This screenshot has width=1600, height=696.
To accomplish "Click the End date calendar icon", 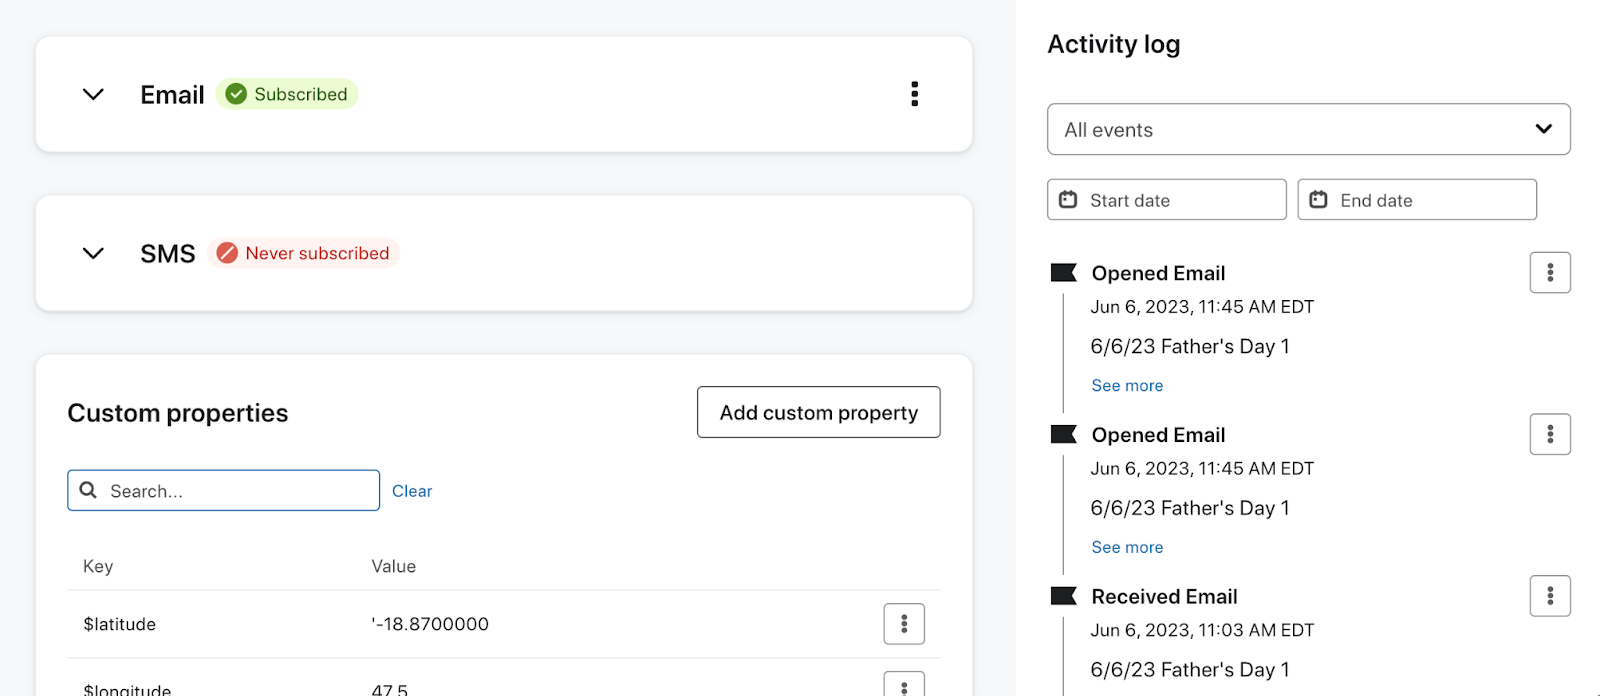I will (1318, 199).
